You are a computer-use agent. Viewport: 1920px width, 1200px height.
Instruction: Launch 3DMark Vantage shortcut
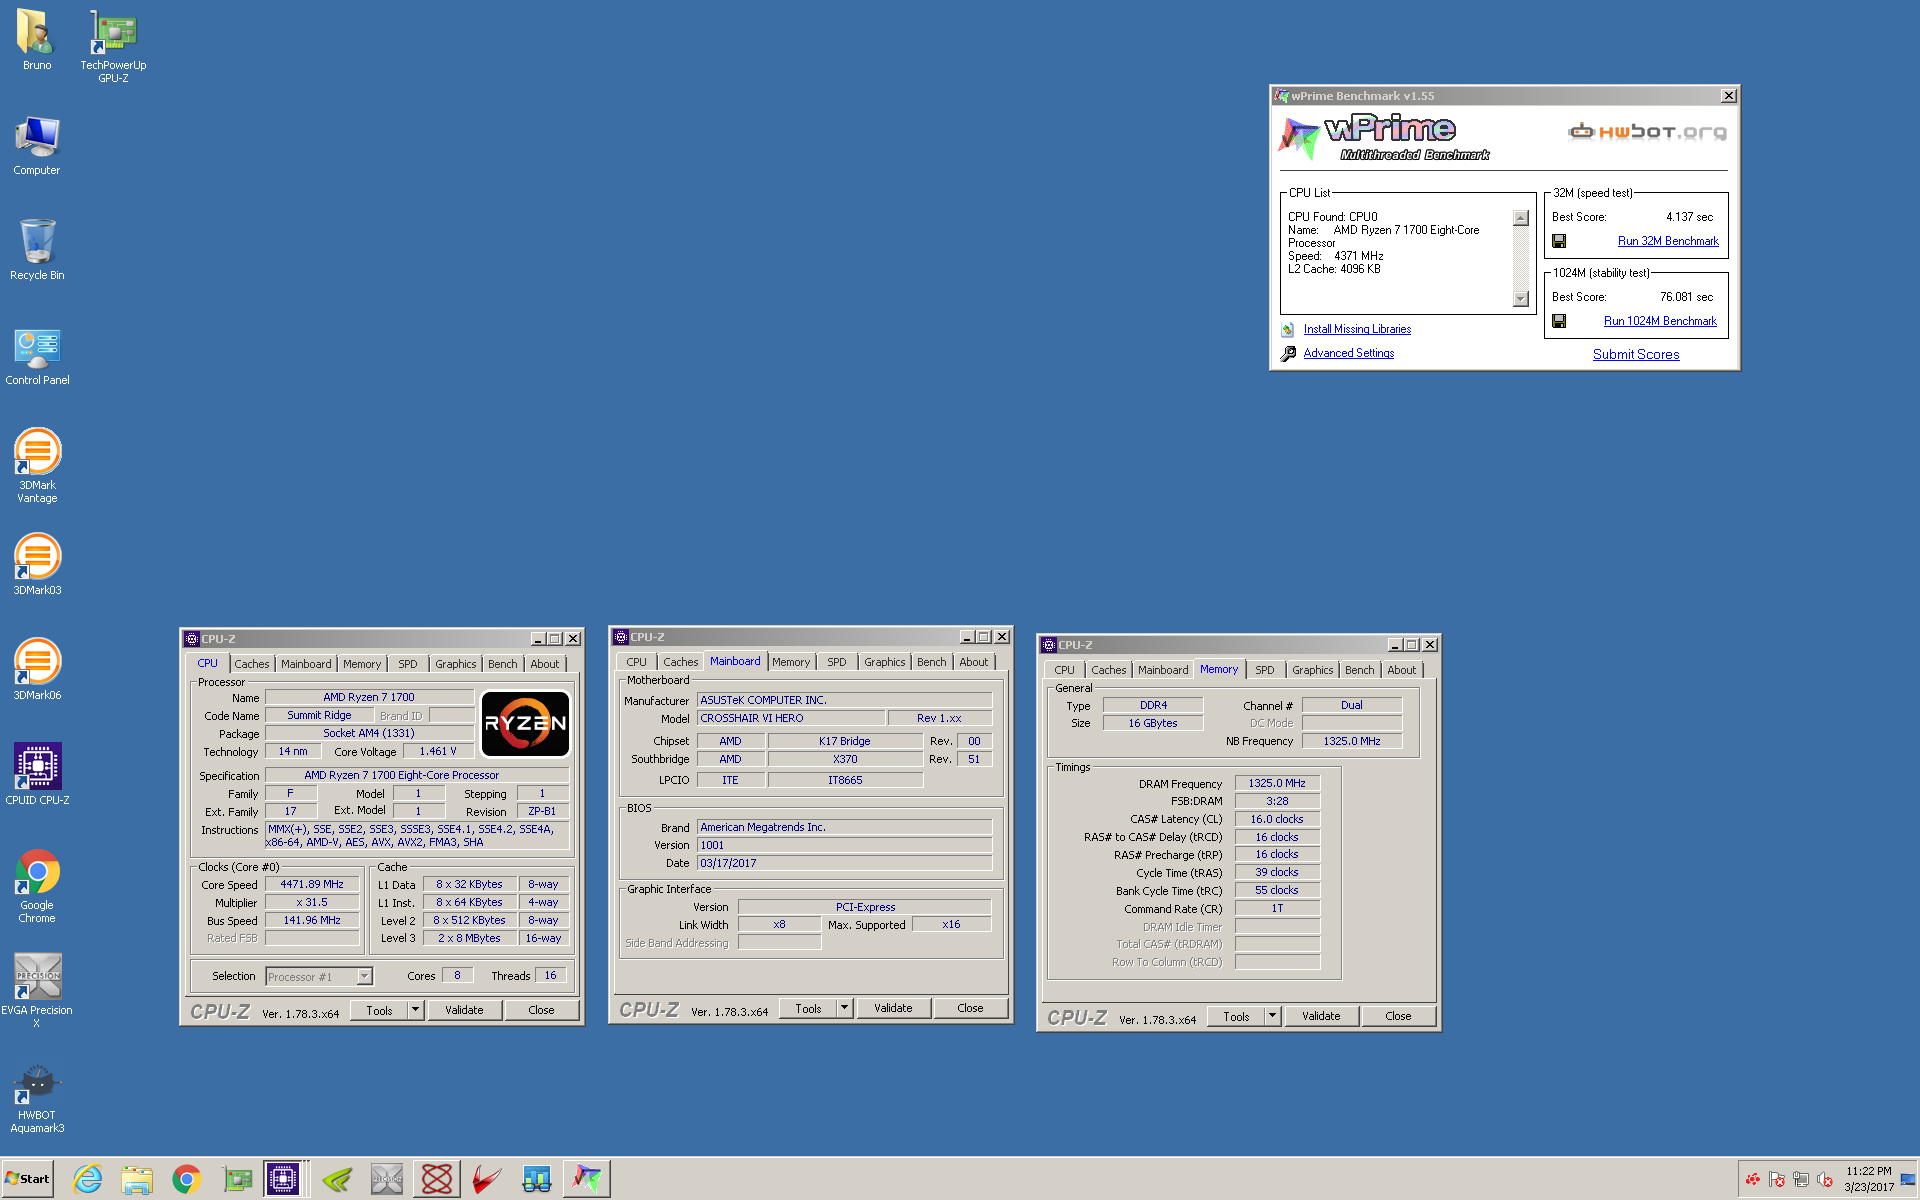tap(37, 465)
